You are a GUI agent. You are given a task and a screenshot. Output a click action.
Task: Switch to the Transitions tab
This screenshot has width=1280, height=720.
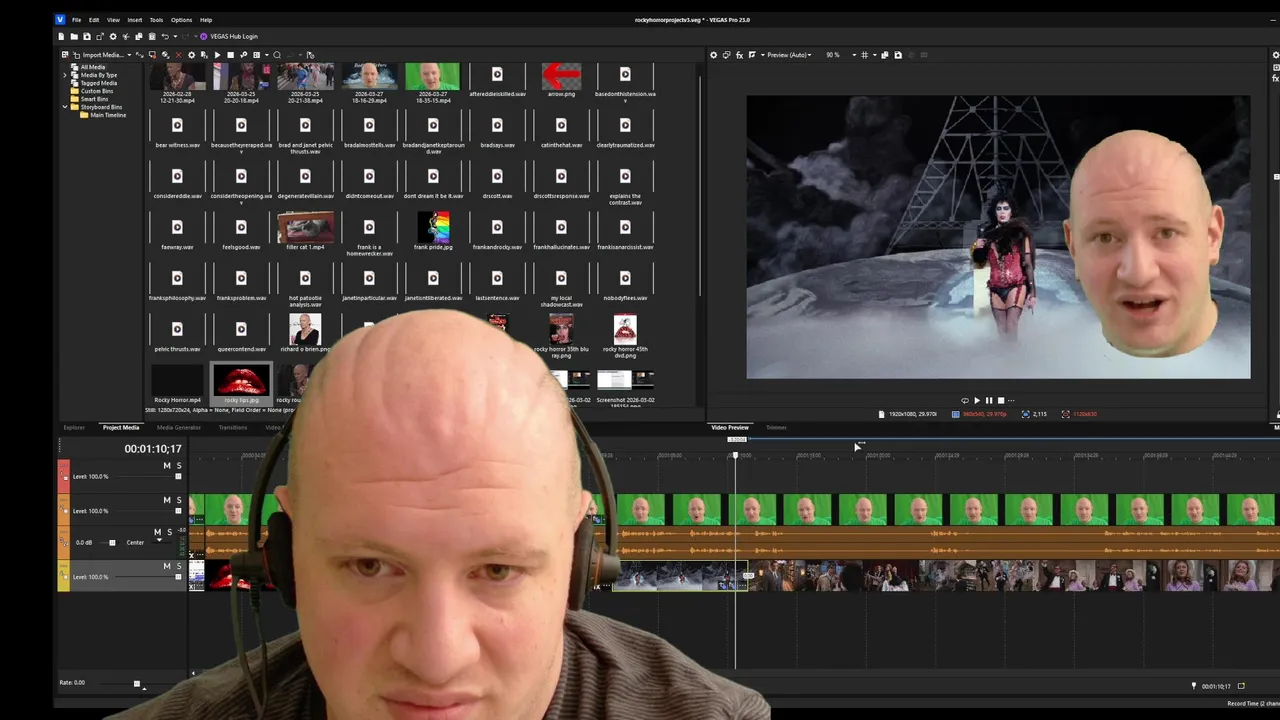tap(233, 428)
